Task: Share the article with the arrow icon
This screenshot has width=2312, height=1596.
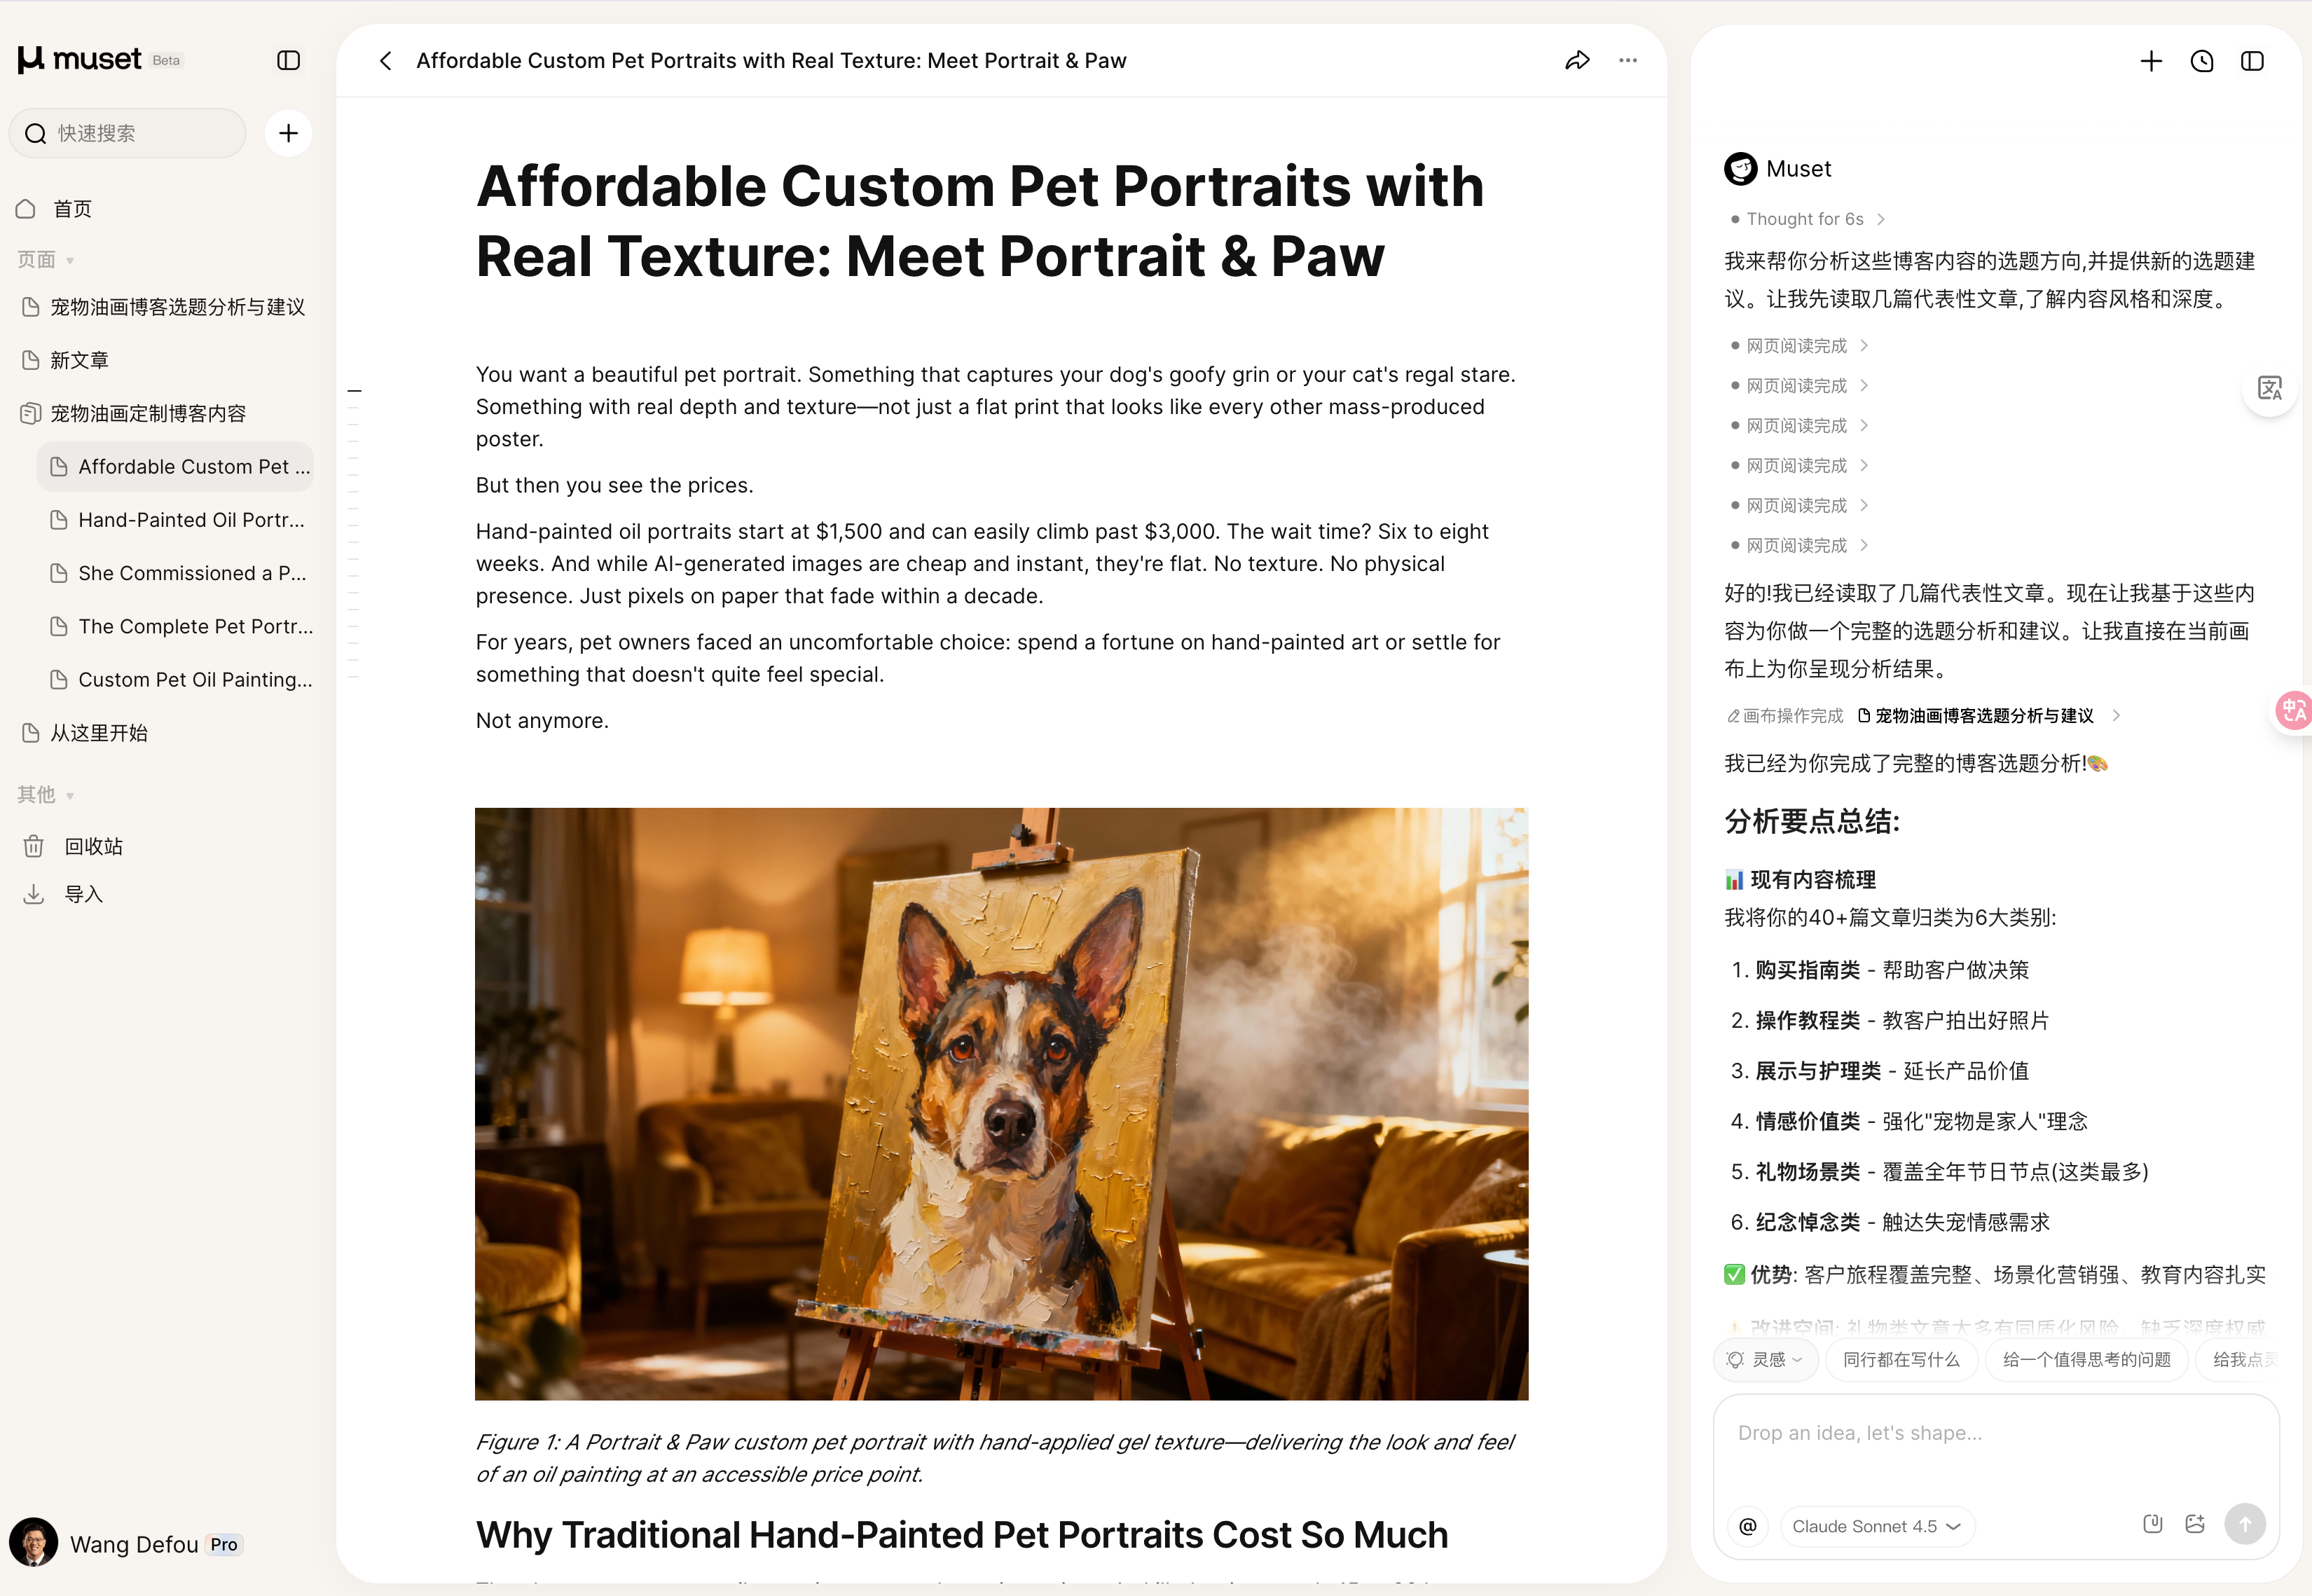Action: [1577, 60]
